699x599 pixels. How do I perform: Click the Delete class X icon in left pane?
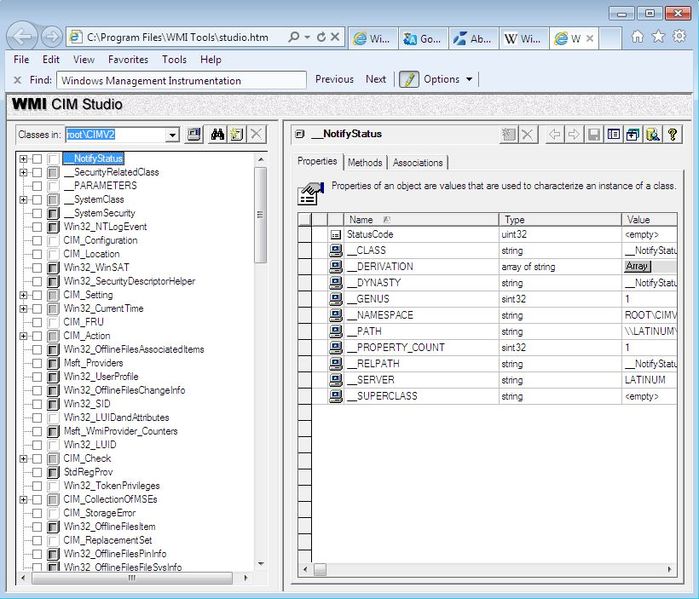(256, 134)
